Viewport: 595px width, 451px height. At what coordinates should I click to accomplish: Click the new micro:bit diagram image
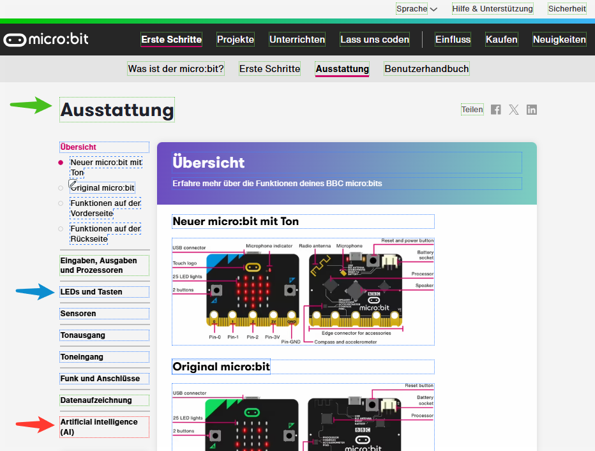(x=303, y=291)
